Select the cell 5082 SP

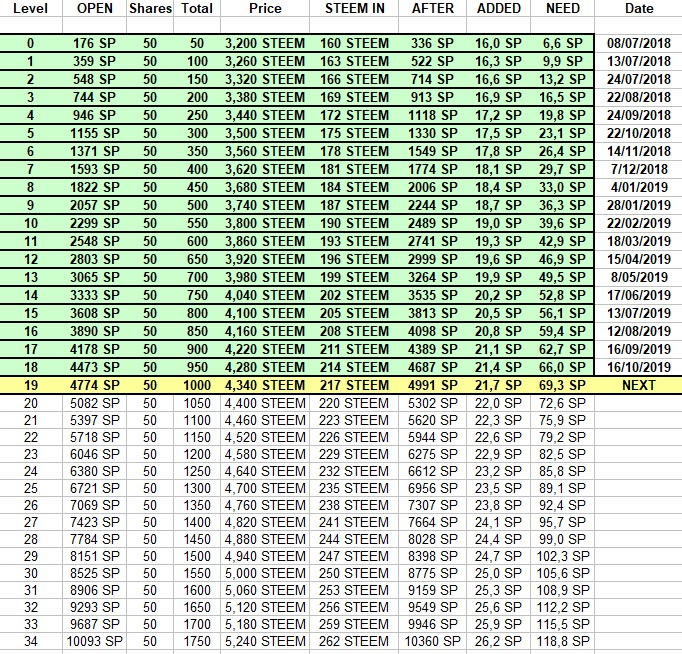pos(94,404)
